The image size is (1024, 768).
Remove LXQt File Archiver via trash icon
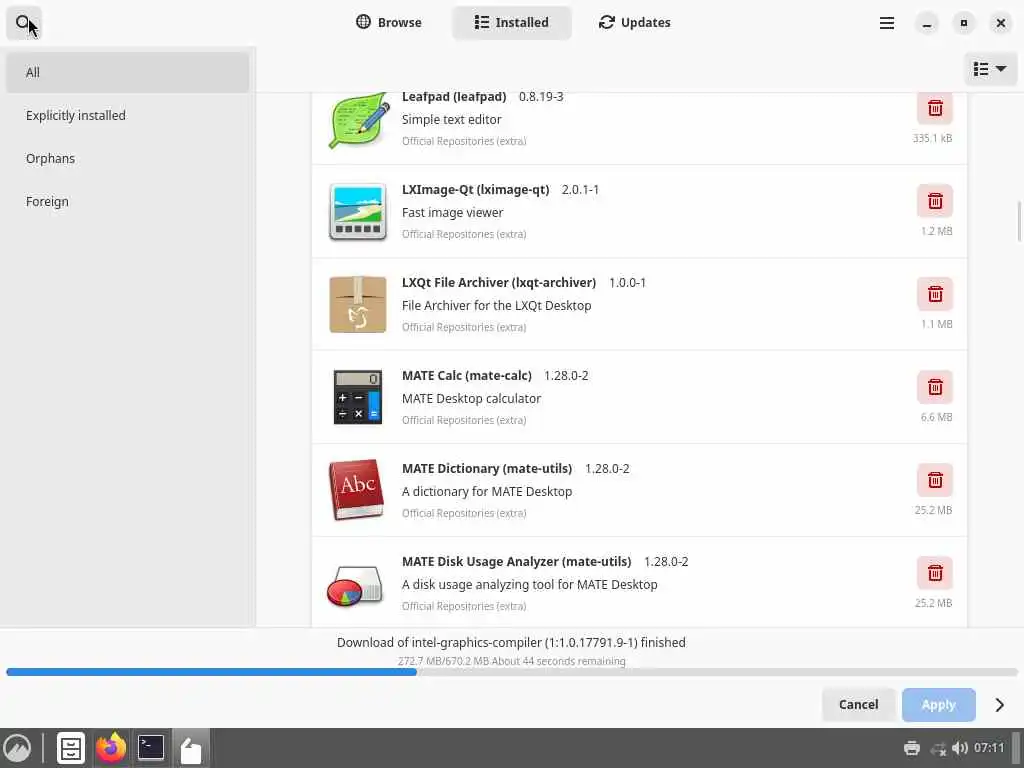click(935, 295)
